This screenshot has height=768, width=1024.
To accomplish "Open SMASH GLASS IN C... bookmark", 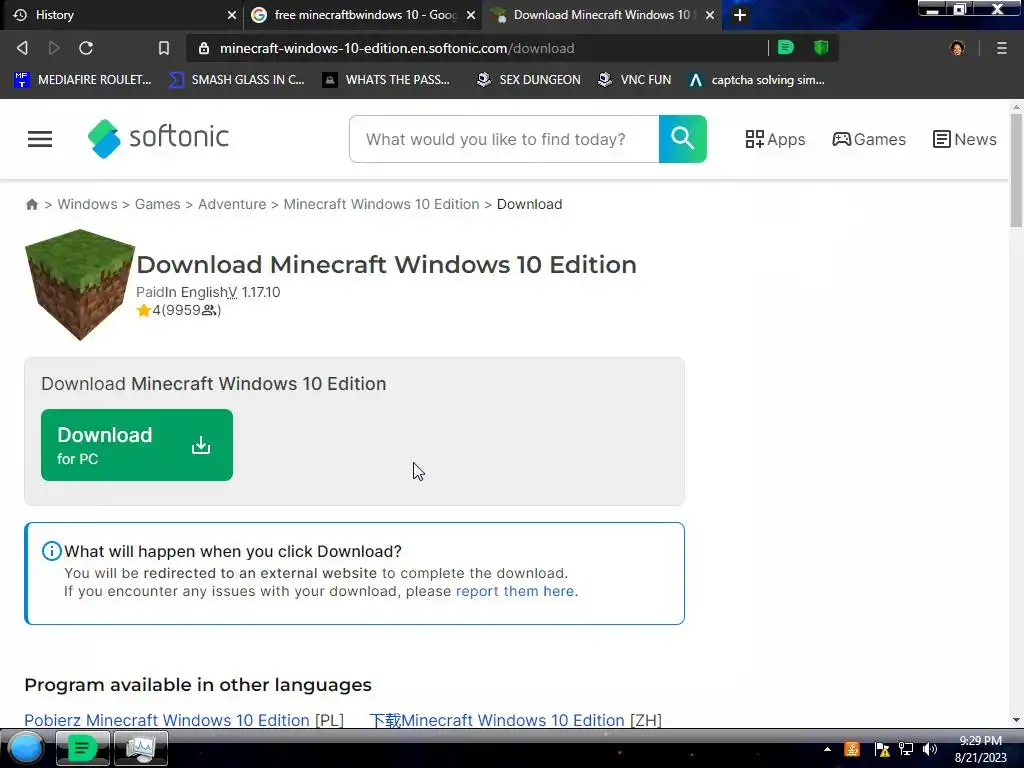I will point(236,80).
